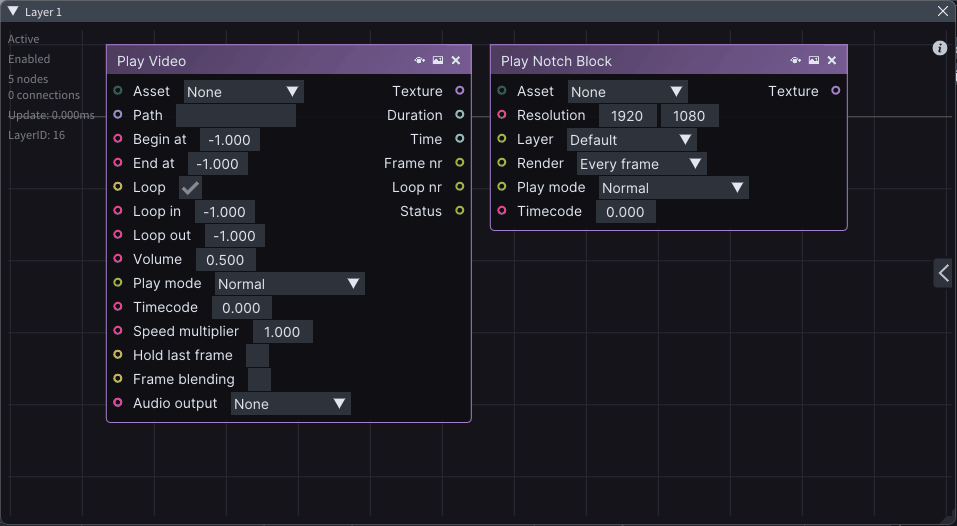Image resolution: width=957 pixels, height=526 pixels.
Task: Click the 'Active' status text
Action: click(x=24, y=39)
